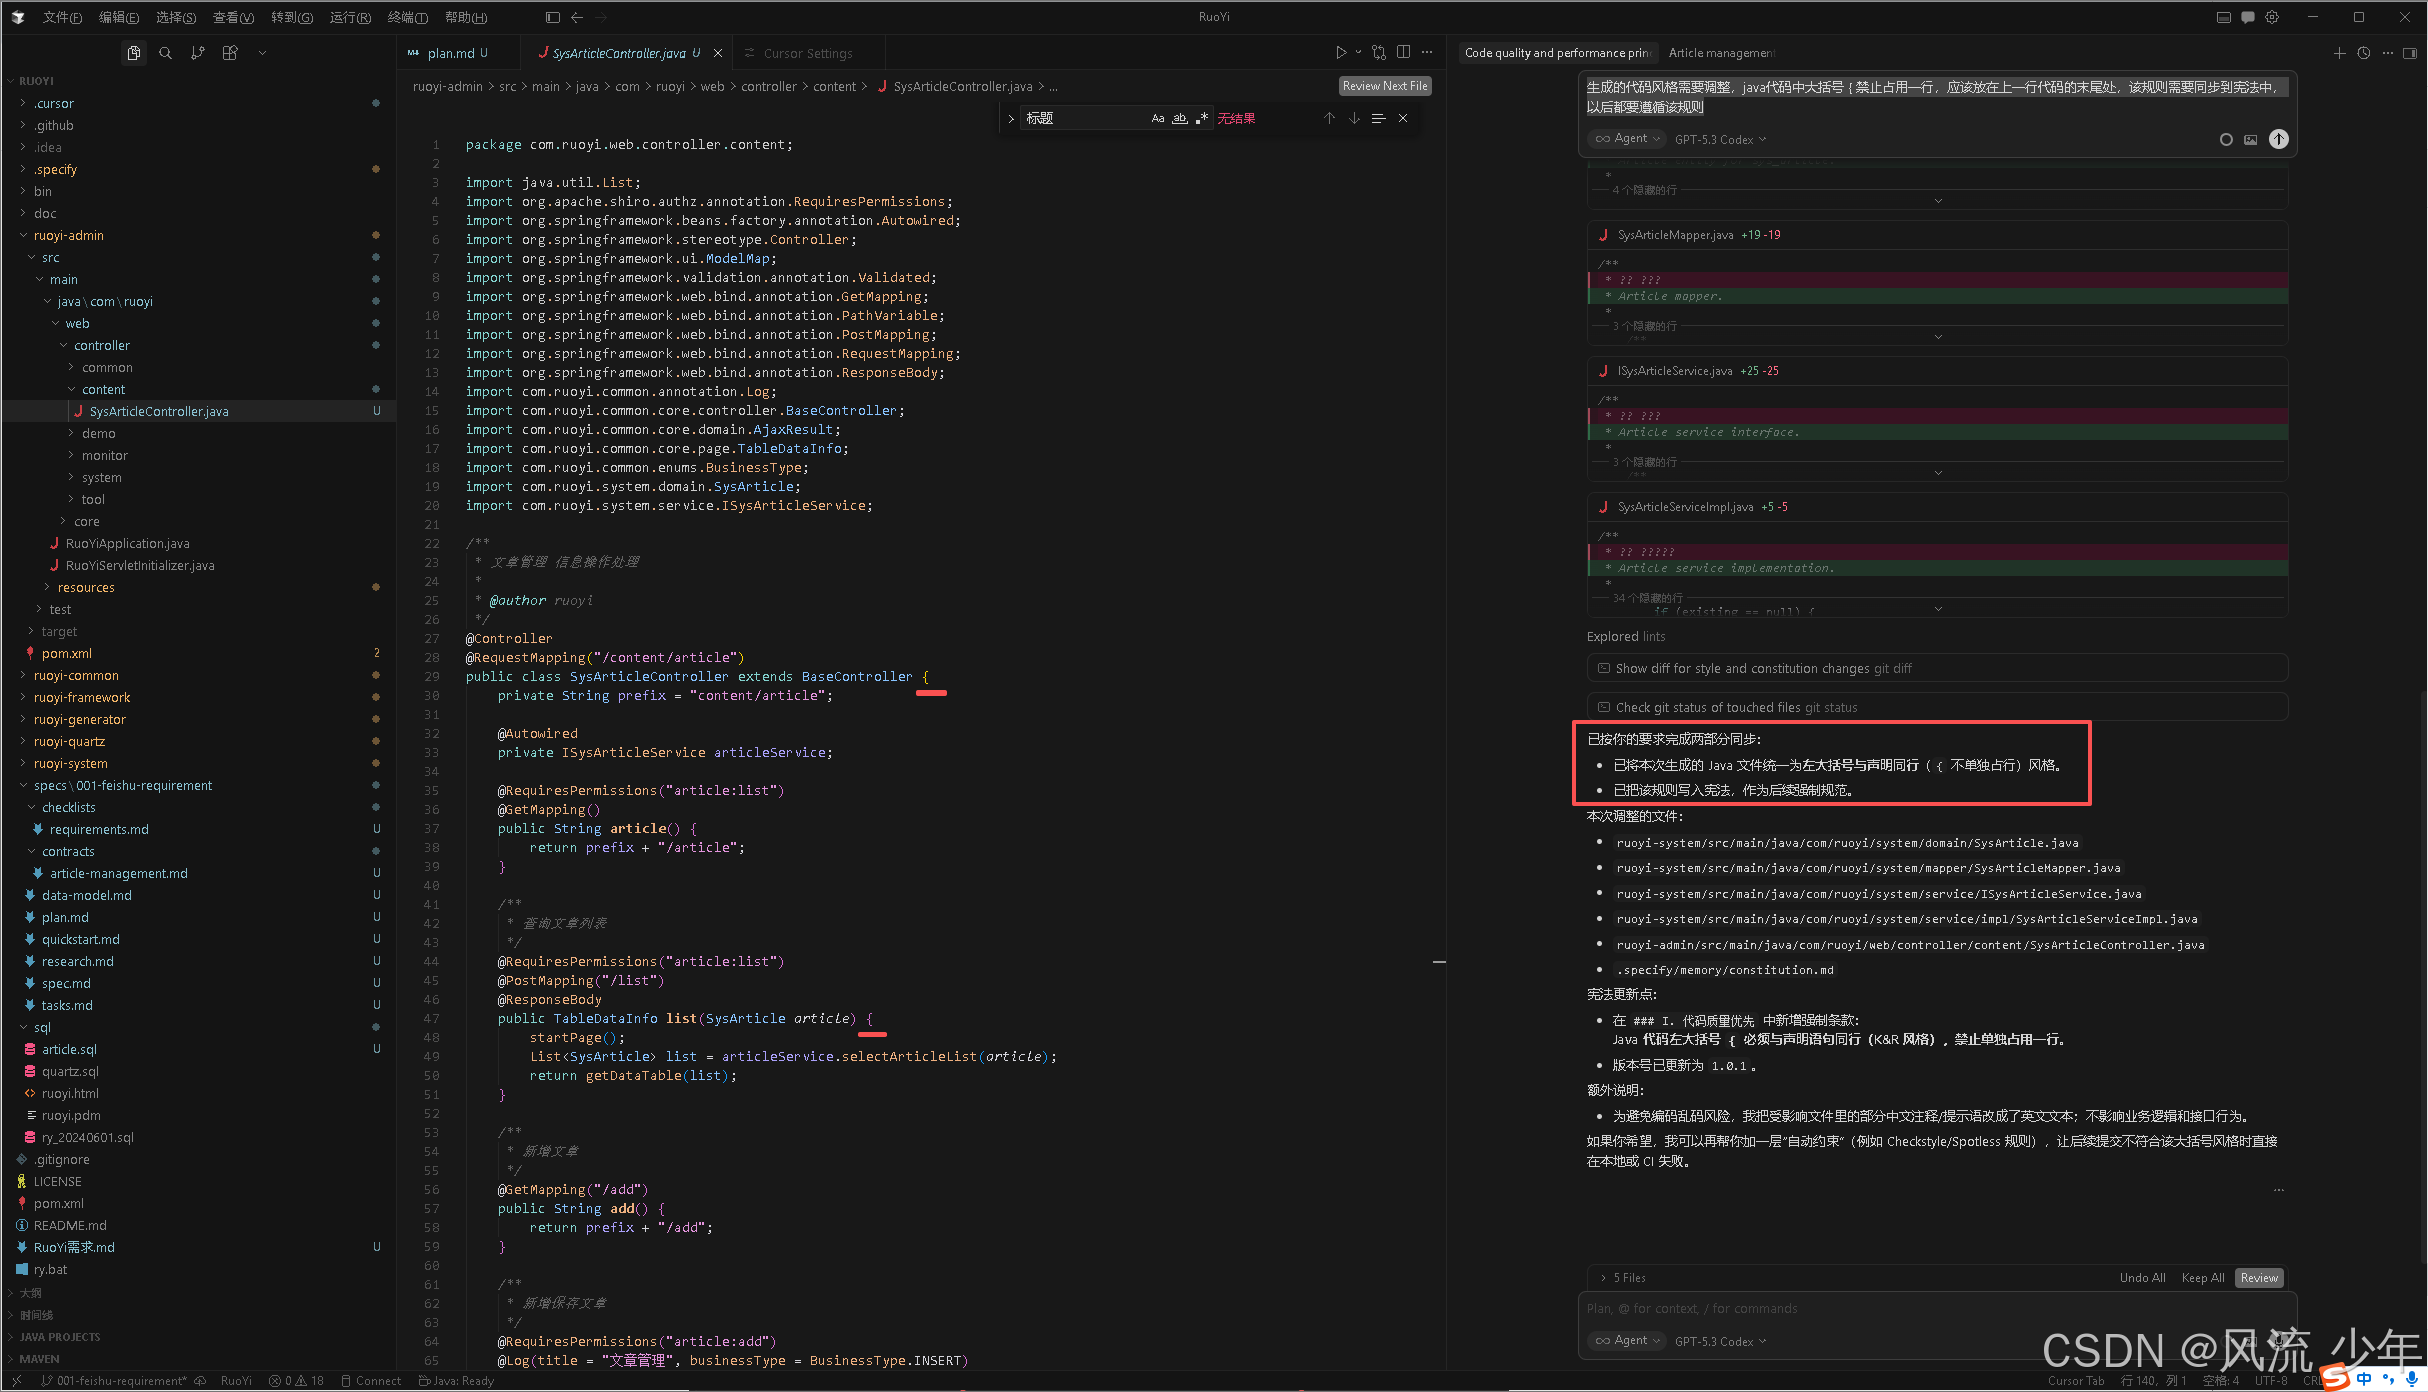2428x1392 pixels.
Task: Click the Run Java play icon
Action: (x=1340, y=53)
